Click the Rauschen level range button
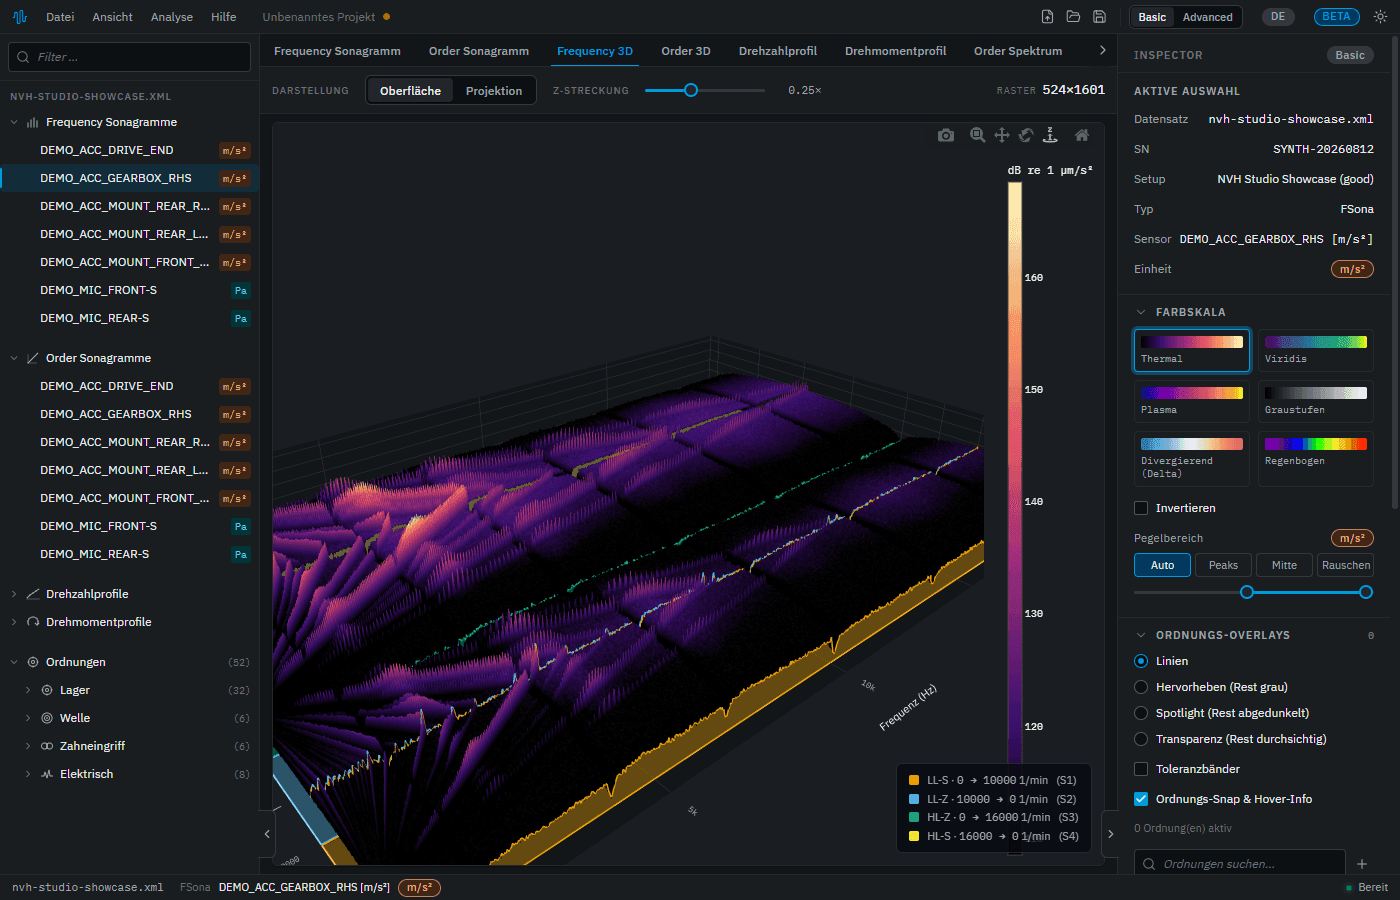Screen dimensions: 1400x900 (x=1345, y=565)
